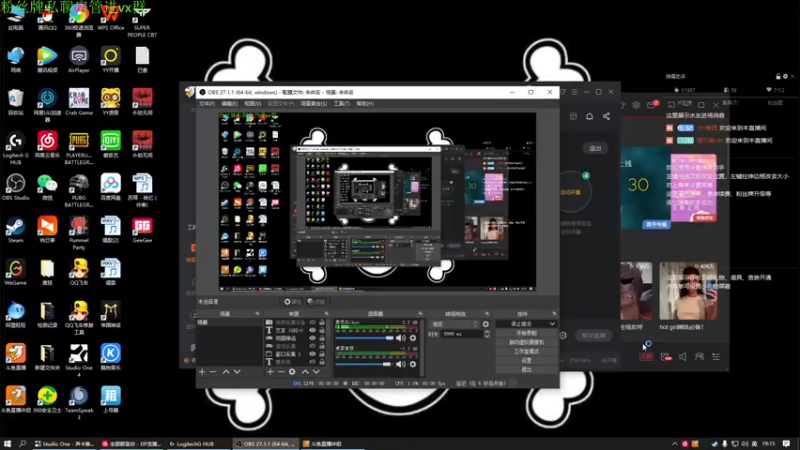Click 时长 duration input field
The image size is (800, 450).
coord(462,334)
